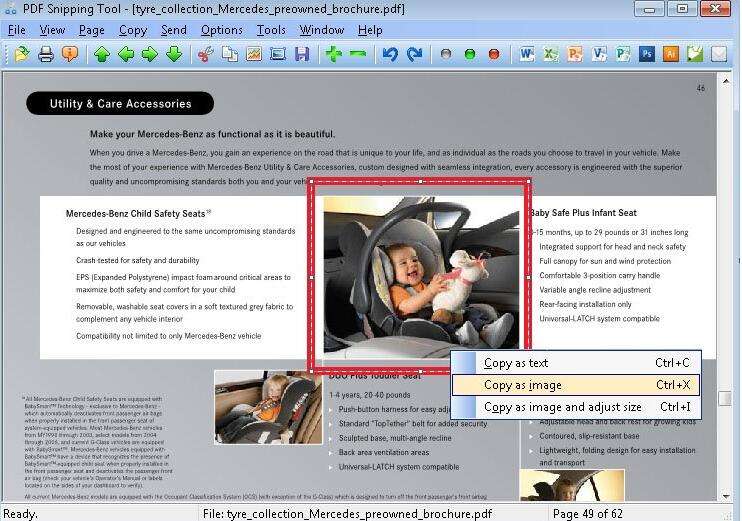Click the green left arrow icon
The height and width of the screenshot is (521, 742).
click(x=126, y=54)
